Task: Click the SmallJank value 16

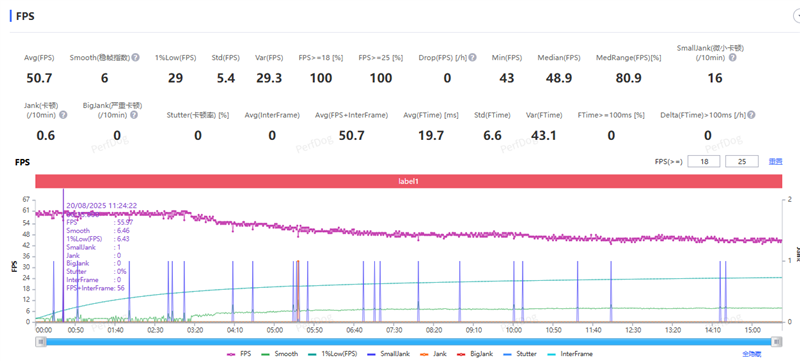Action: (x=715, y=78)
